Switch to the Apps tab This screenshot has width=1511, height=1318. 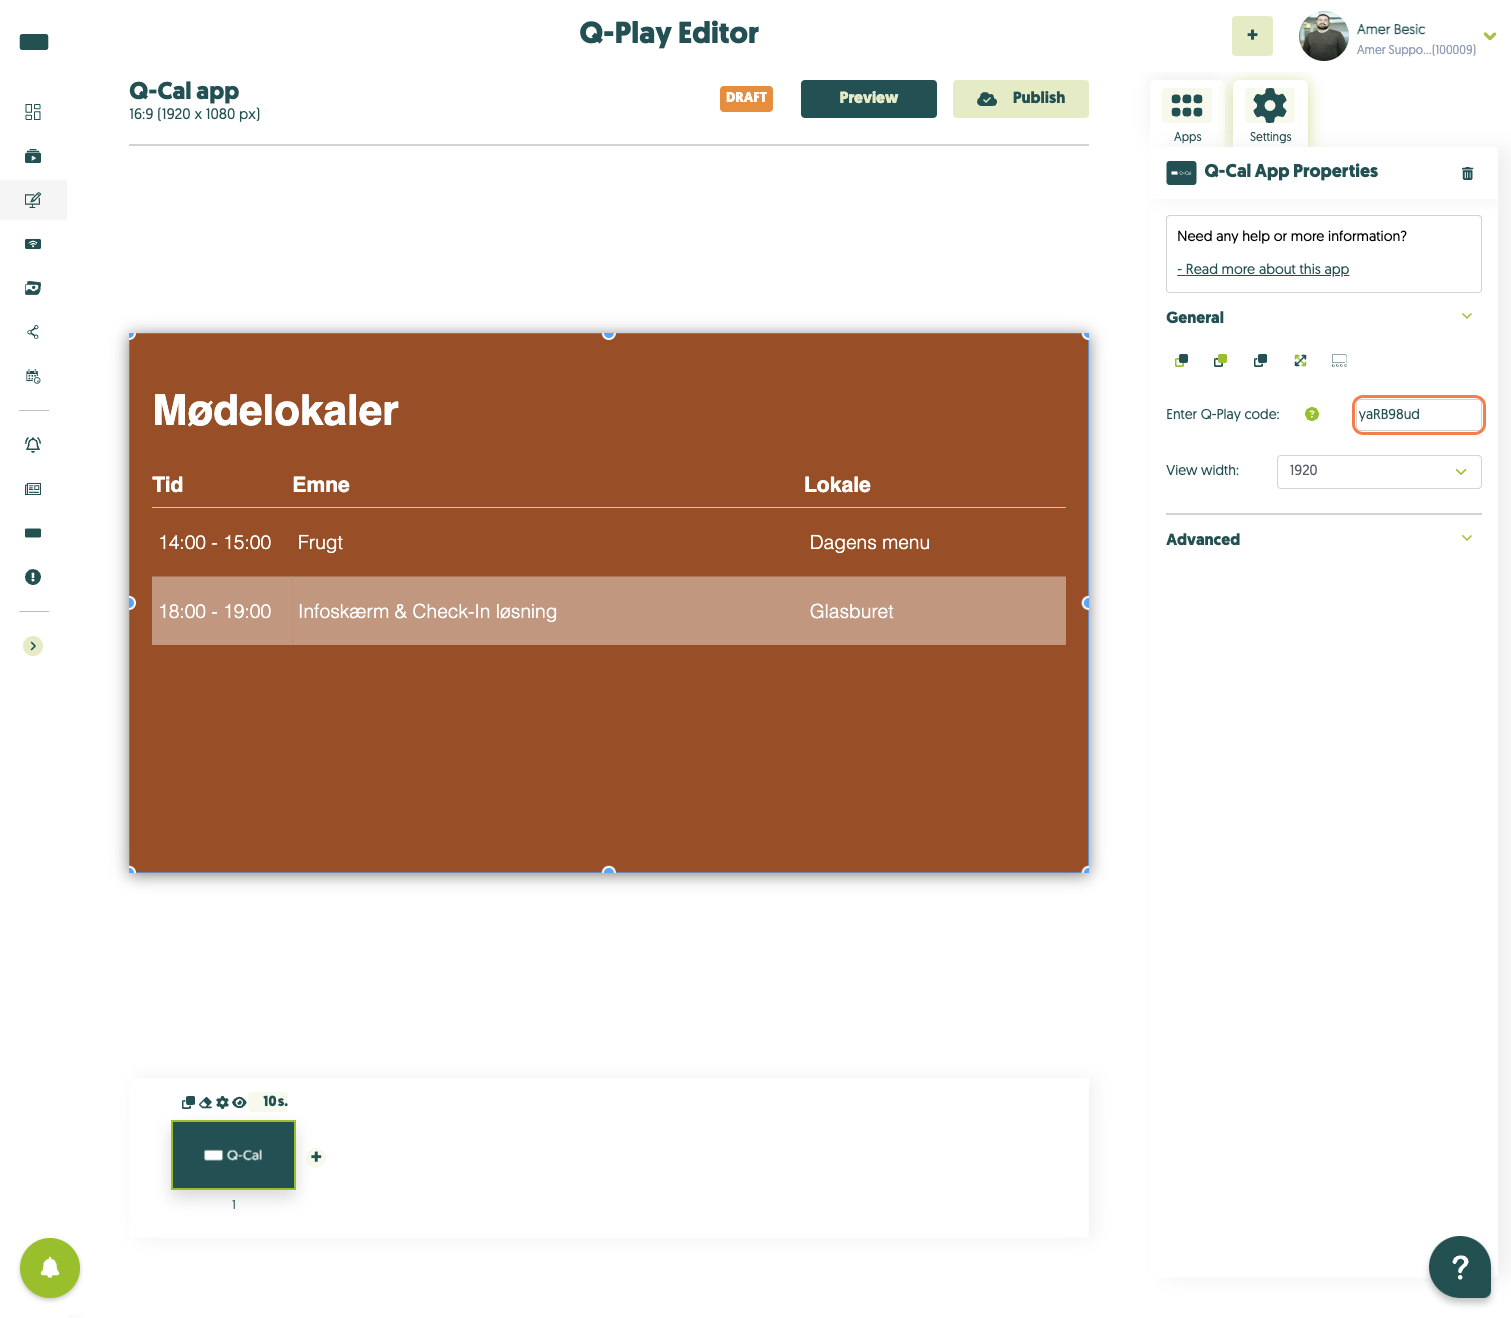(1187, 115)
